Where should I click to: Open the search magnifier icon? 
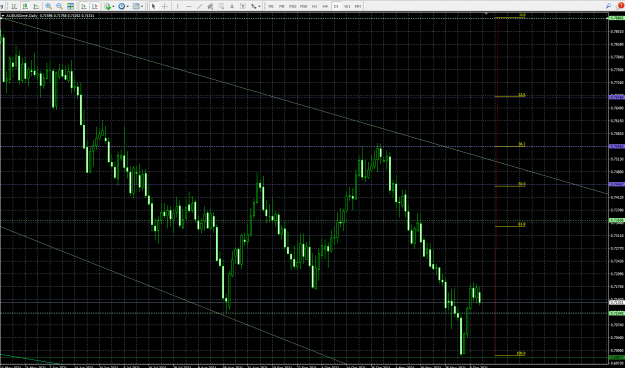[x=608, y=6]
